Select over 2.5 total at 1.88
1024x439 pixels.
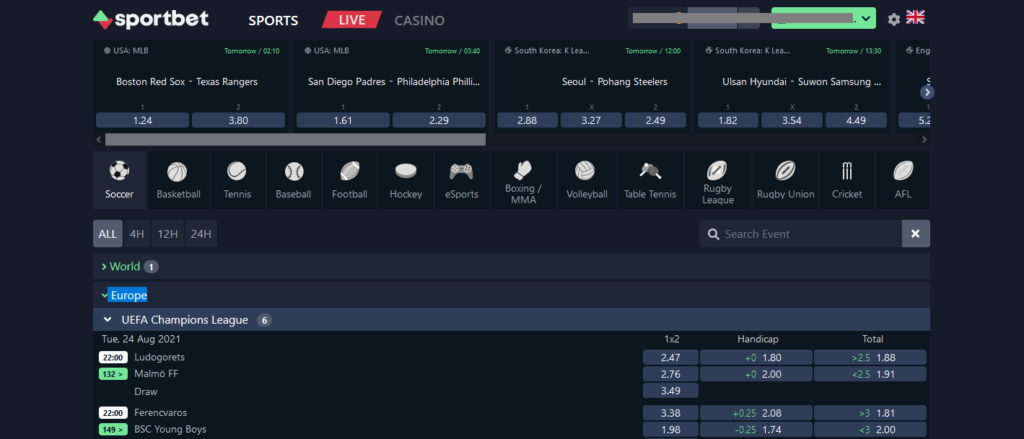[870, 357]
